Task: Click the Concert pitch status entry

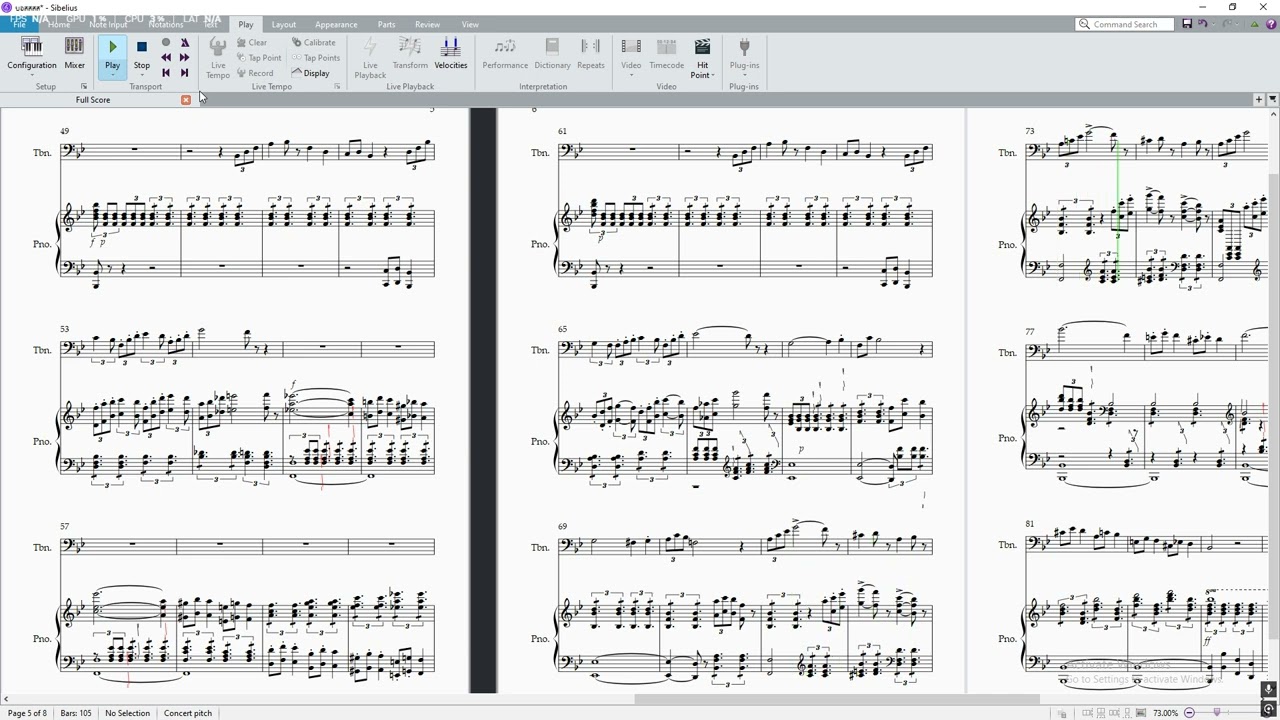Action: coord(188,713)
